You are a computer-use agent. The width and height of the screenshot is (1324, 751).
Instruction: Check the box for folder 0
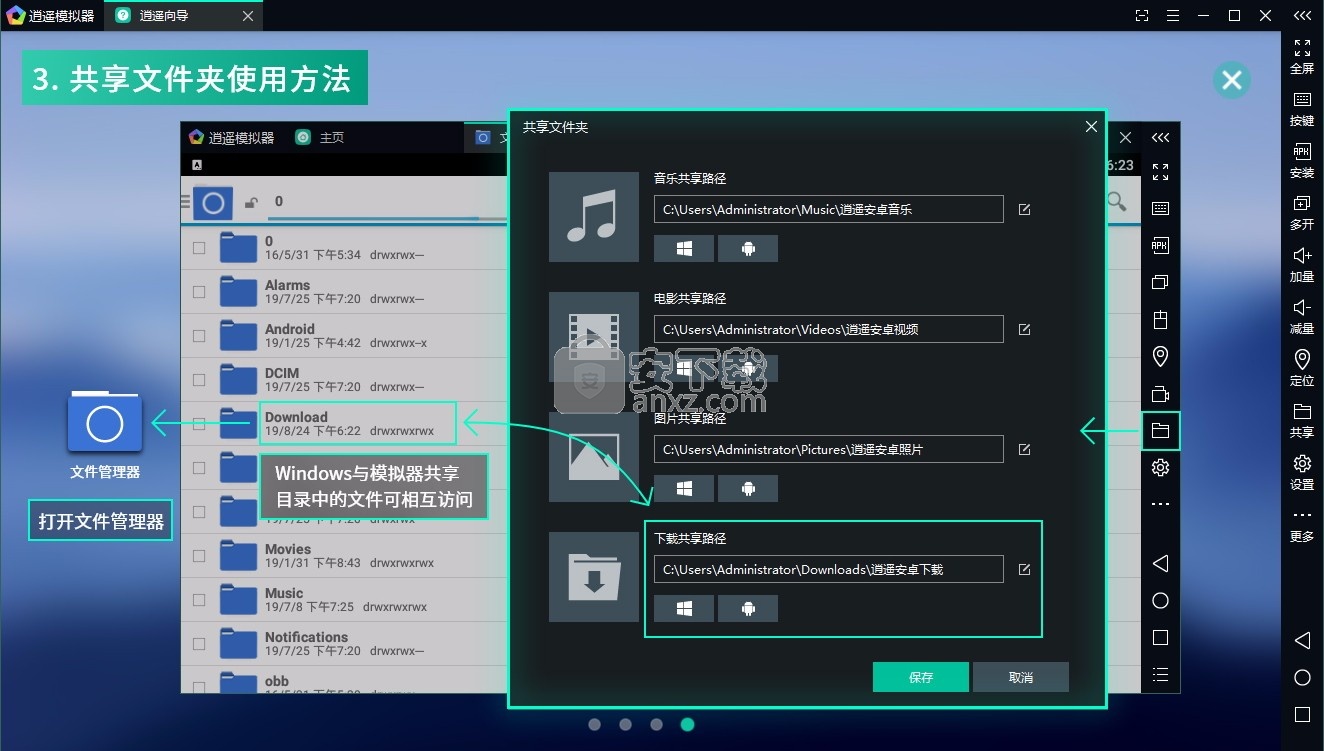click(x=199, y=248)
